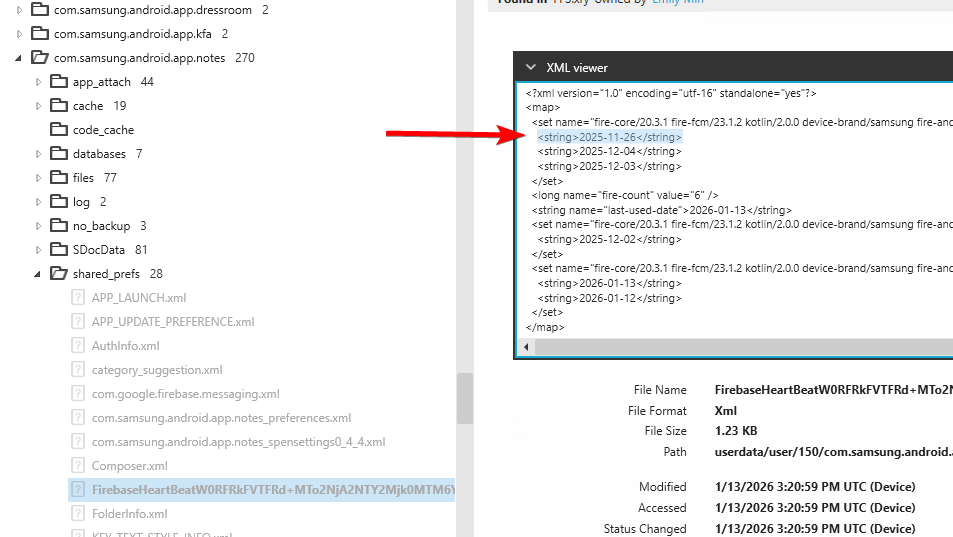Click the shared_prefs open folder icon
The width and height of the screenshot is (953, 537).
[59, 273]
